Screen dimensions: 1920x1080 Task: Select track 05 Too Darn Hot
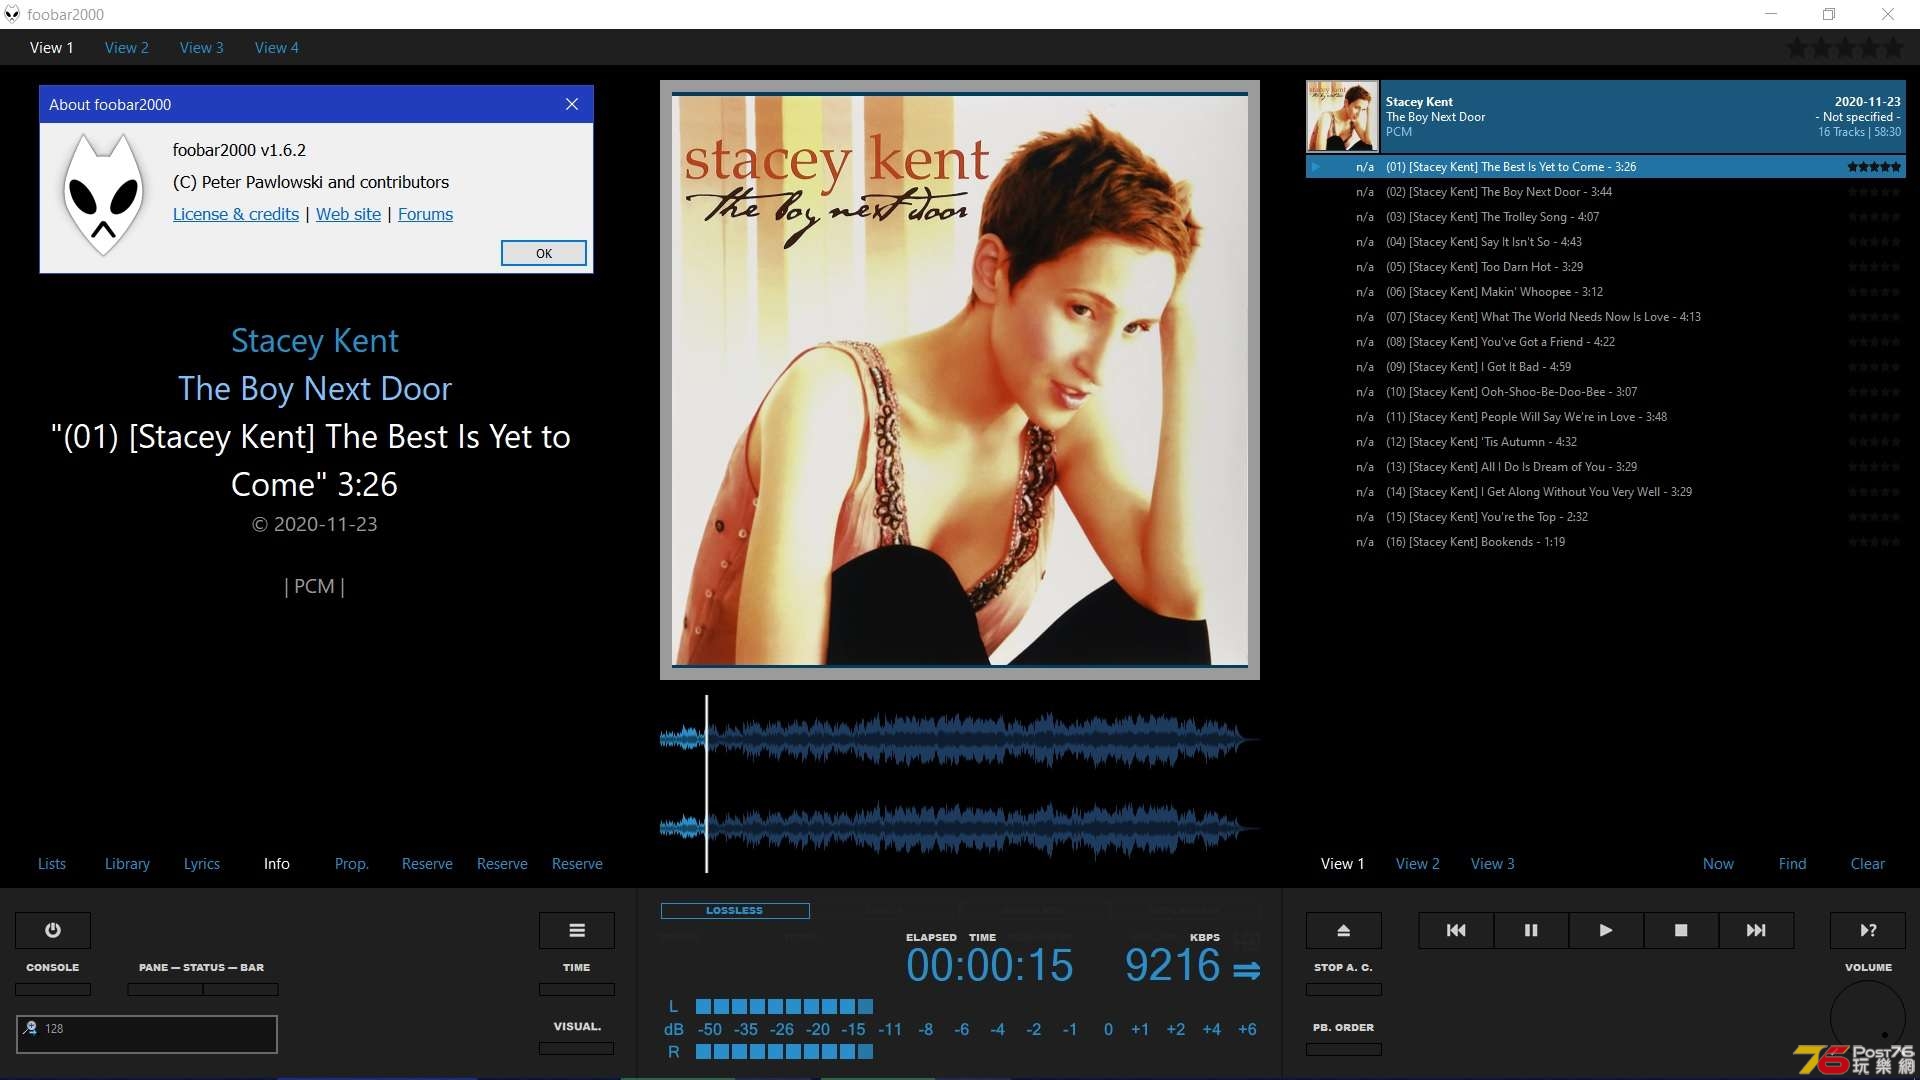pos(1606,267)
